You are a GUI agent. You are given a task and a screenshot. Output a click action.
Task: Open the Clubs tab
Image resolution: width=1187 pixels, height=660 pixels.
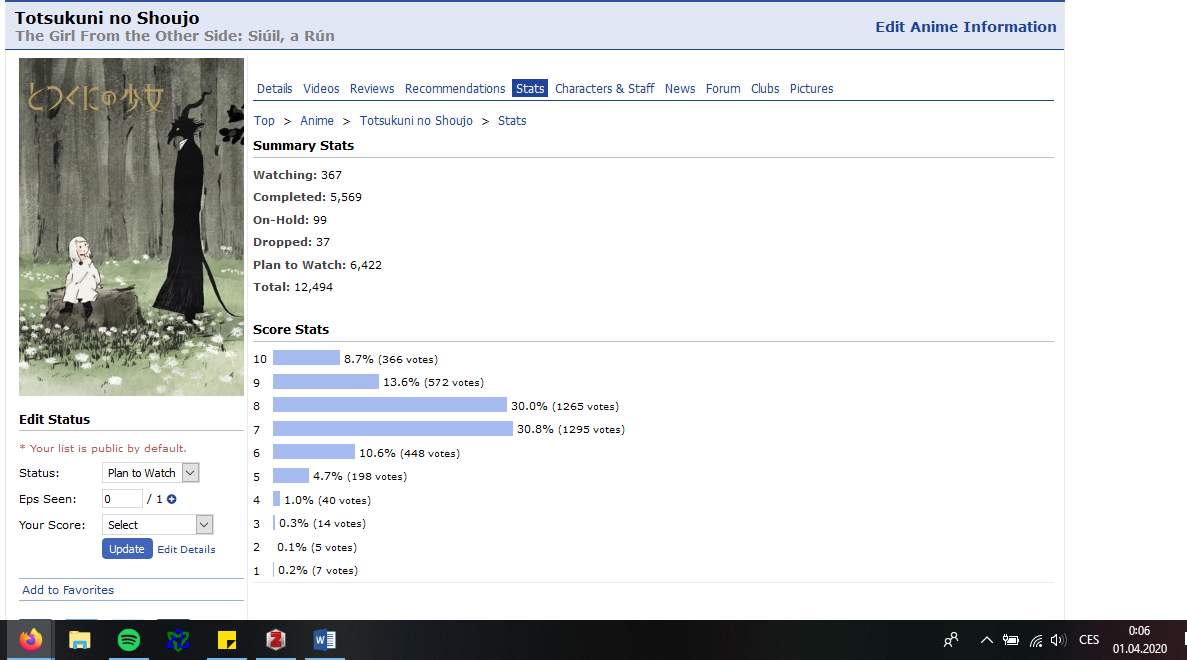pyautogui.click(x=765, y=89)
